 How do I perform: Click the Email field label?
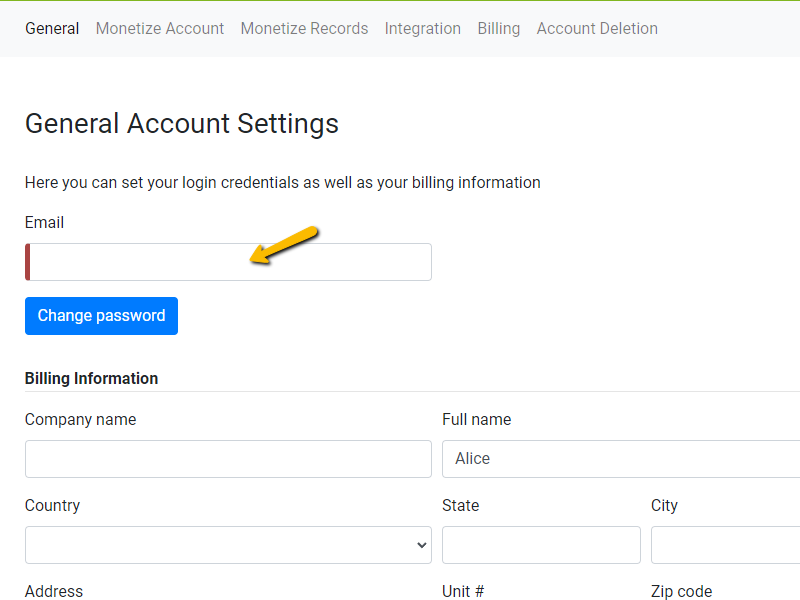tap(44, 222)
